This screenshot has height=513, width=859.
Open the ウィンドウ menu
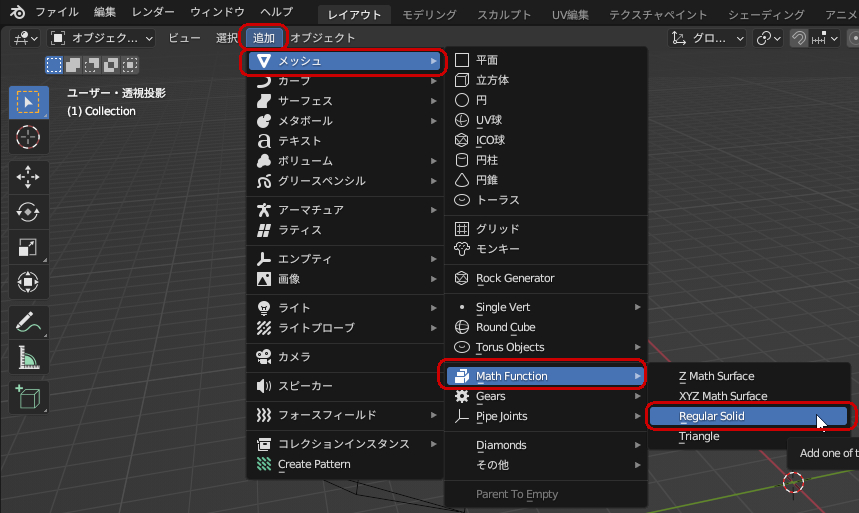[x=217, y=12]
